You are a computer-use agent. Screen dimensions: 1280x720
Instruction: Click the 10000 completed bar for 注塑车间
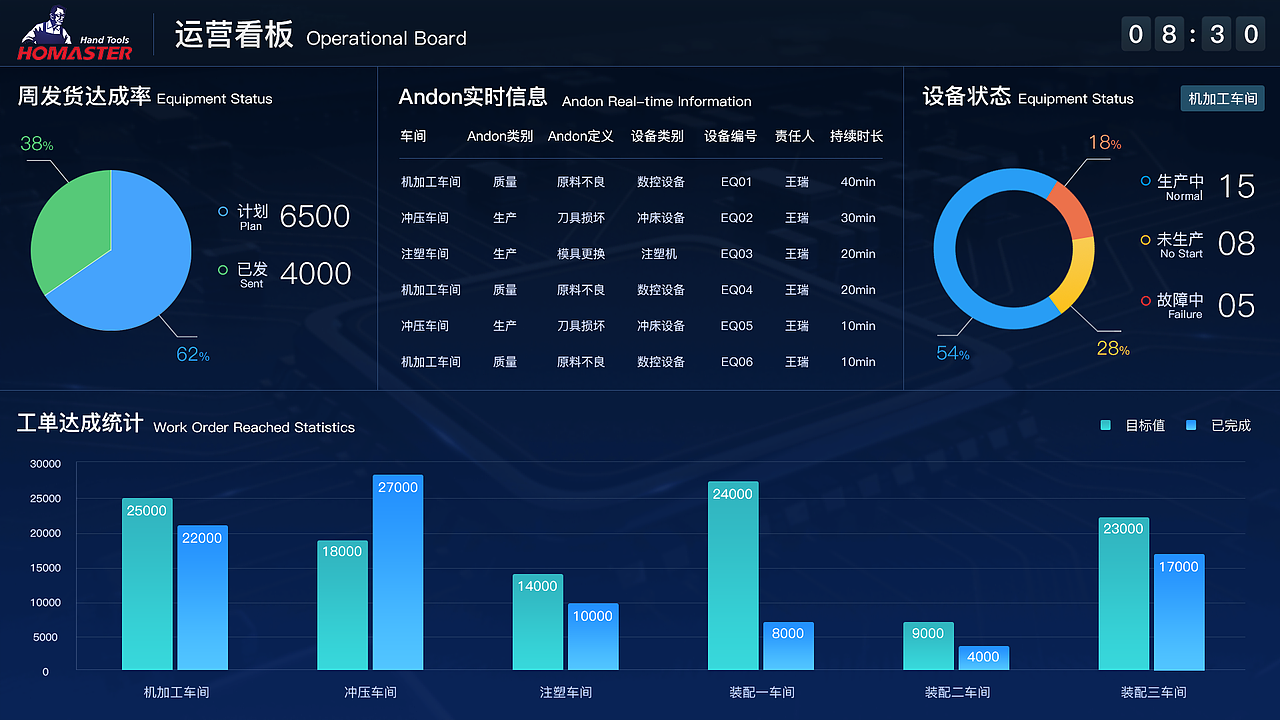pyautogui.click(x=593, y=637)
